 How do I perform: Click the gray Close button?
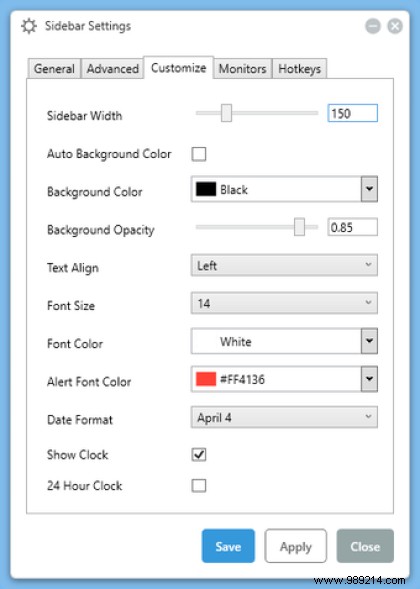pos(365,546)
